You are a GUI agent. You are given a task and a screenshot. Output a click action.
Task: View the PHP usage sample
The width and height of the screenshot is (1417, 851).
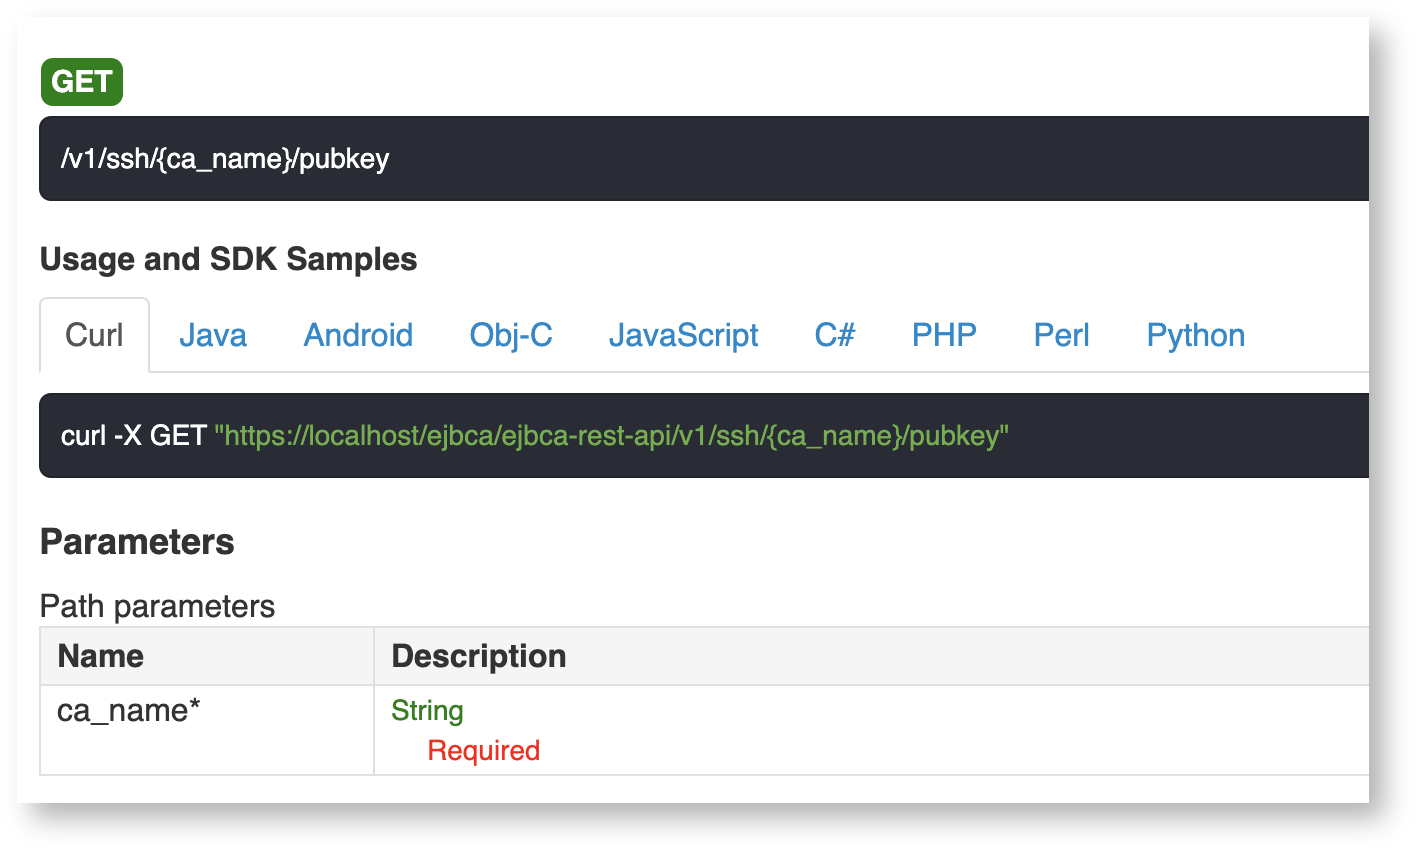pos(944,335)
